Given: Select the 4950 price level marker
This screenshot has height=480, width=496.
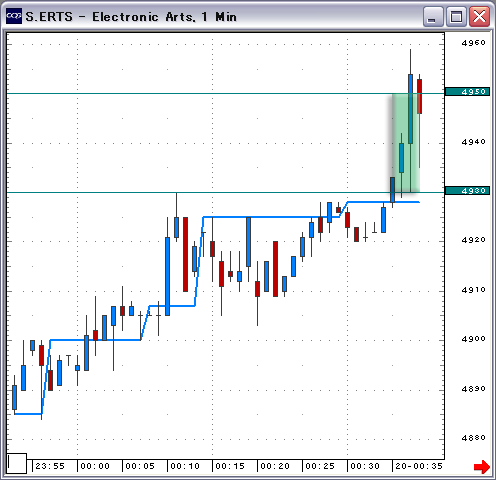Looking at the screenshot, I should (467, 92).
